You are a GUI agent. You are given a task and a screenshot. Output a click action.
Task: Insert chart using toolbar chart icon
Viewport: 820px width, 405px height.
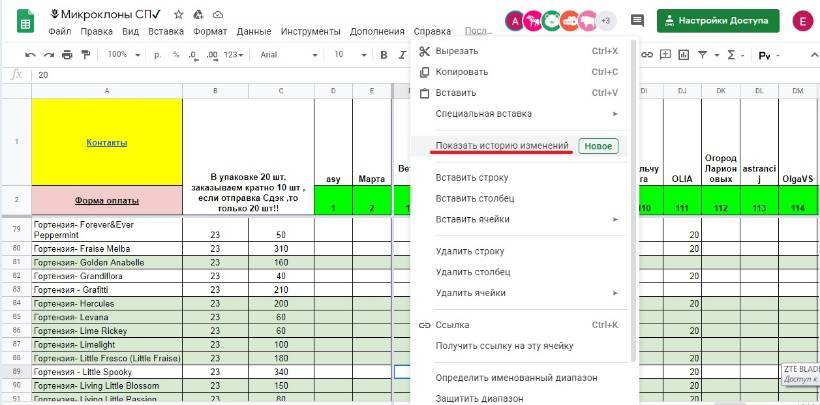coord(683,54)
